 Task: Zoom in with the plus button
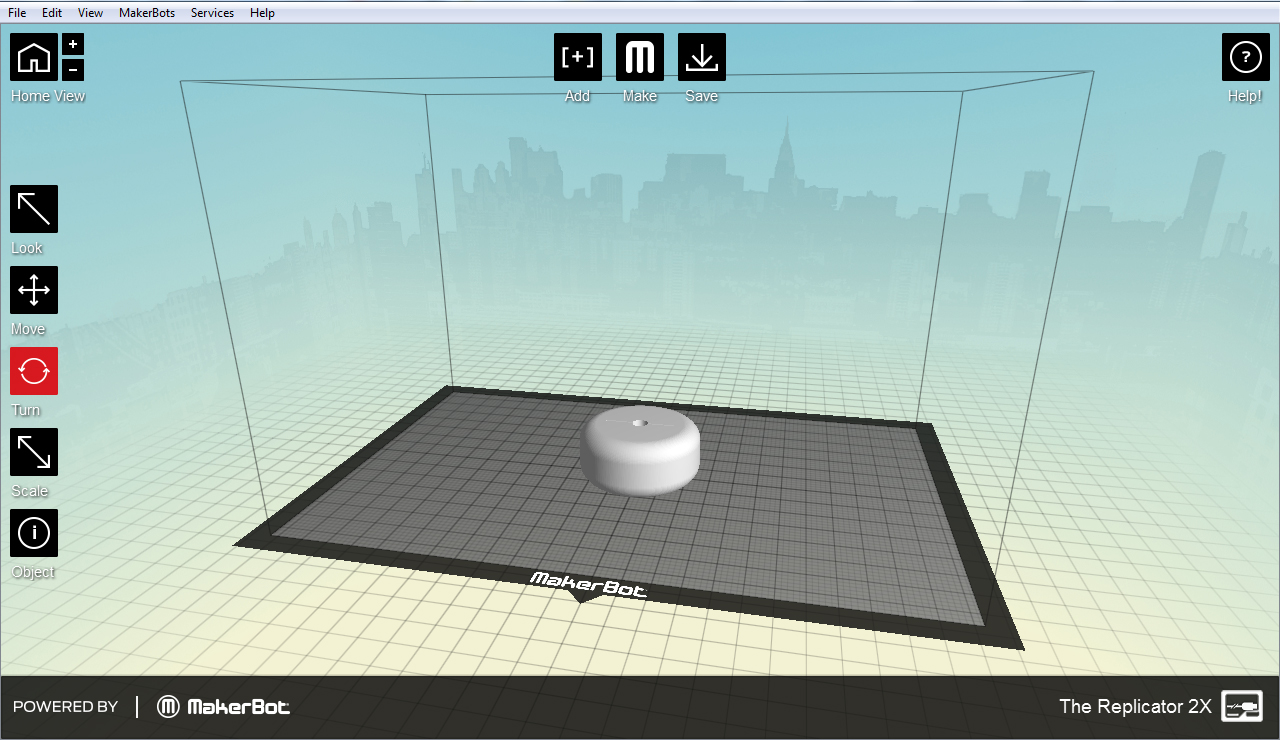pyautogui.click(x=73, y=44)
